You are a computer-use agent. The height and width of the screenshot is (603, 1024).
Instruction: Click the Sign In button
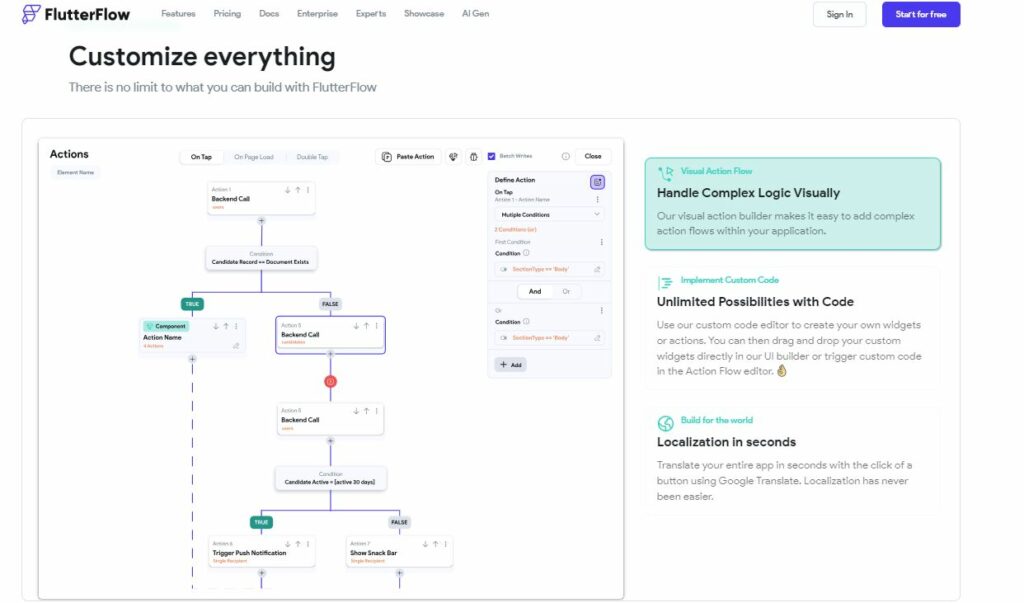point(839,14)
